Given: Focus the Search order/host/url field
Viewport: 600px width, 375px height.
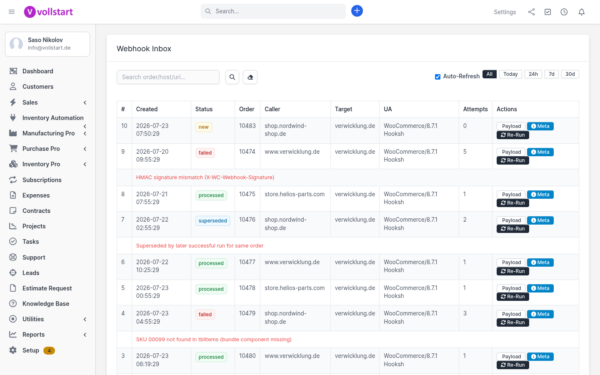Looking at the screenshot, I should (x=168, y=77).
